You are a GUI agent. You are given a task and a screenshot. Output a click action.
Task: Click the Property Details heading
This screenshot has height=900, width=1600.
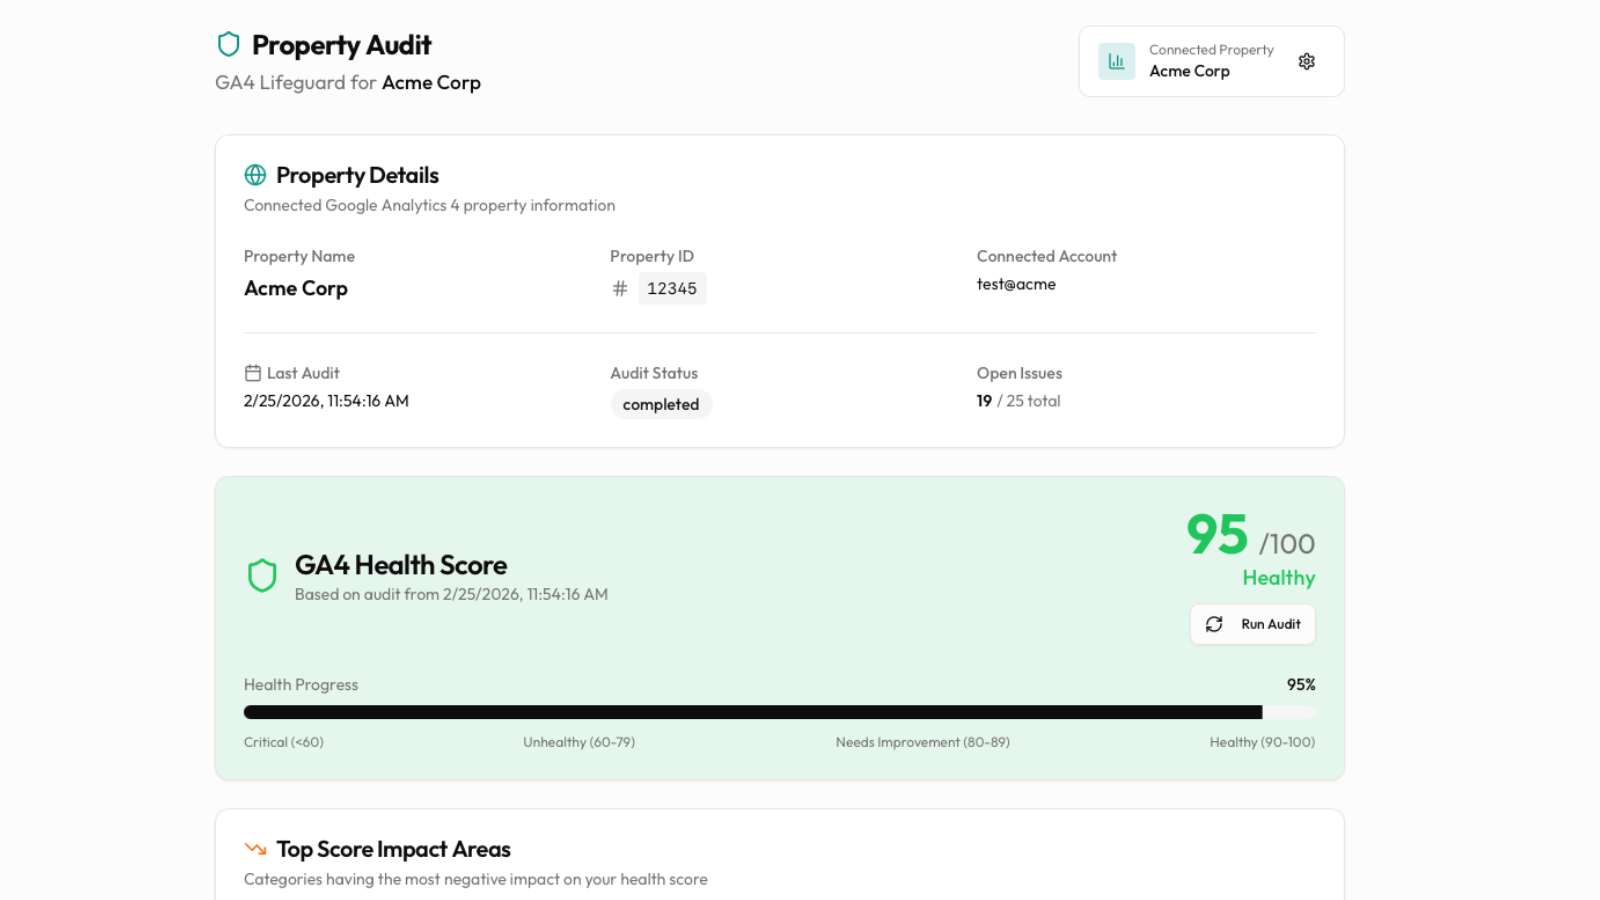(x=357, y=175)
